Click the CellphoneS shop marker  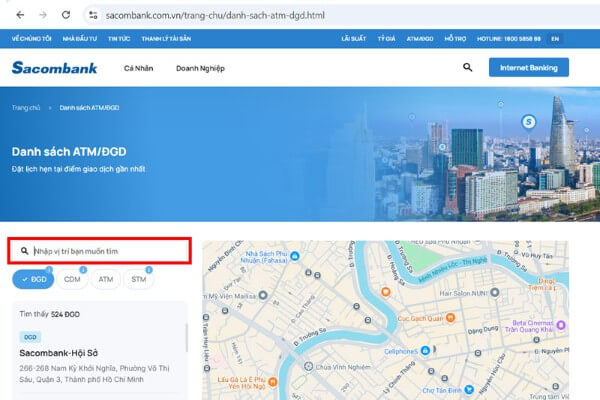[425, 350]
